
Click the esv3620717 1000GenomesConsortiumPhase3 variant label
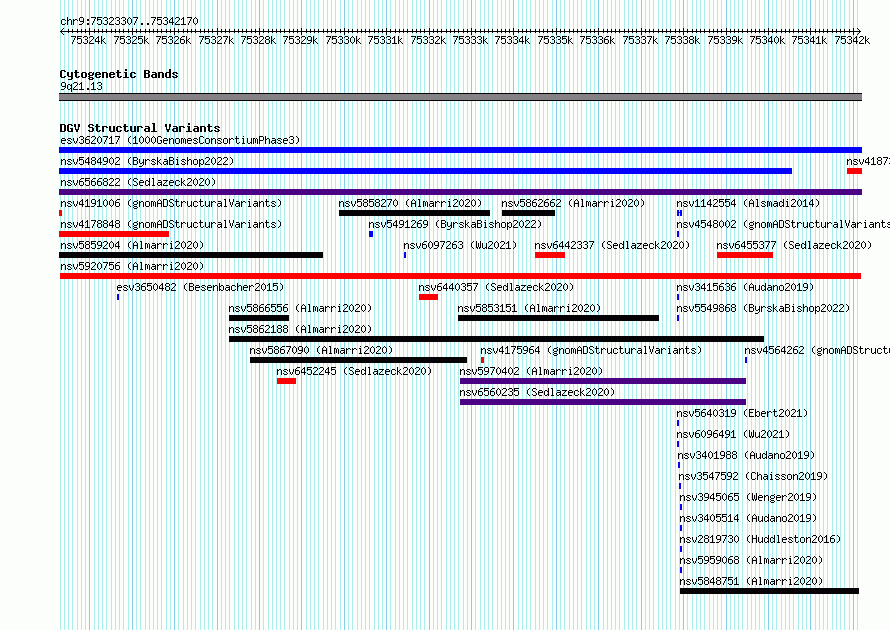[x=180, y=140]
